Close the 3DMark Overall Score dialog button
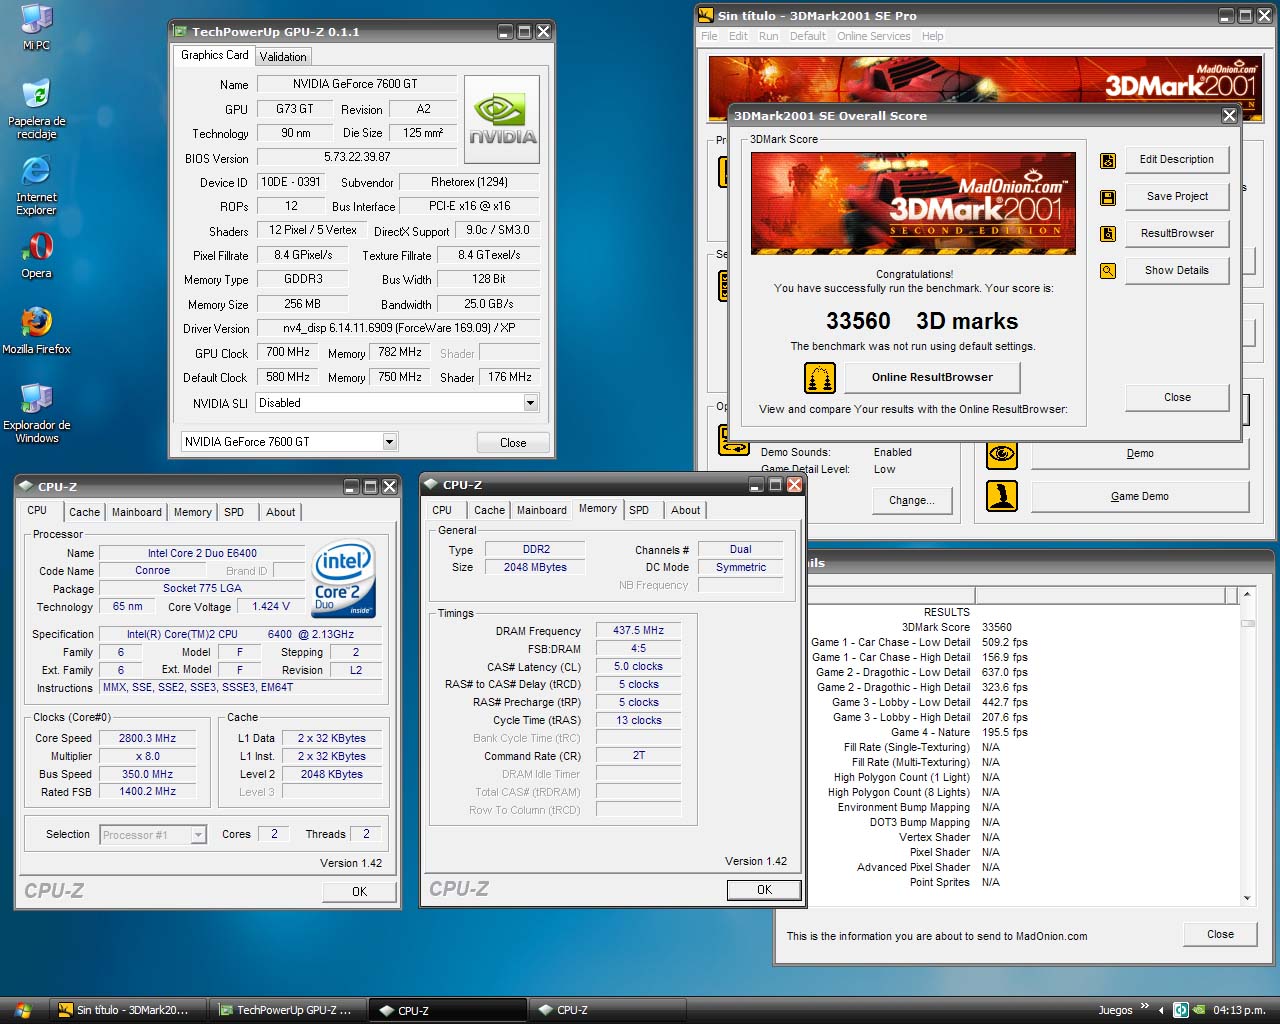The image size is (1280, 1024). (x=1177, y=398)
